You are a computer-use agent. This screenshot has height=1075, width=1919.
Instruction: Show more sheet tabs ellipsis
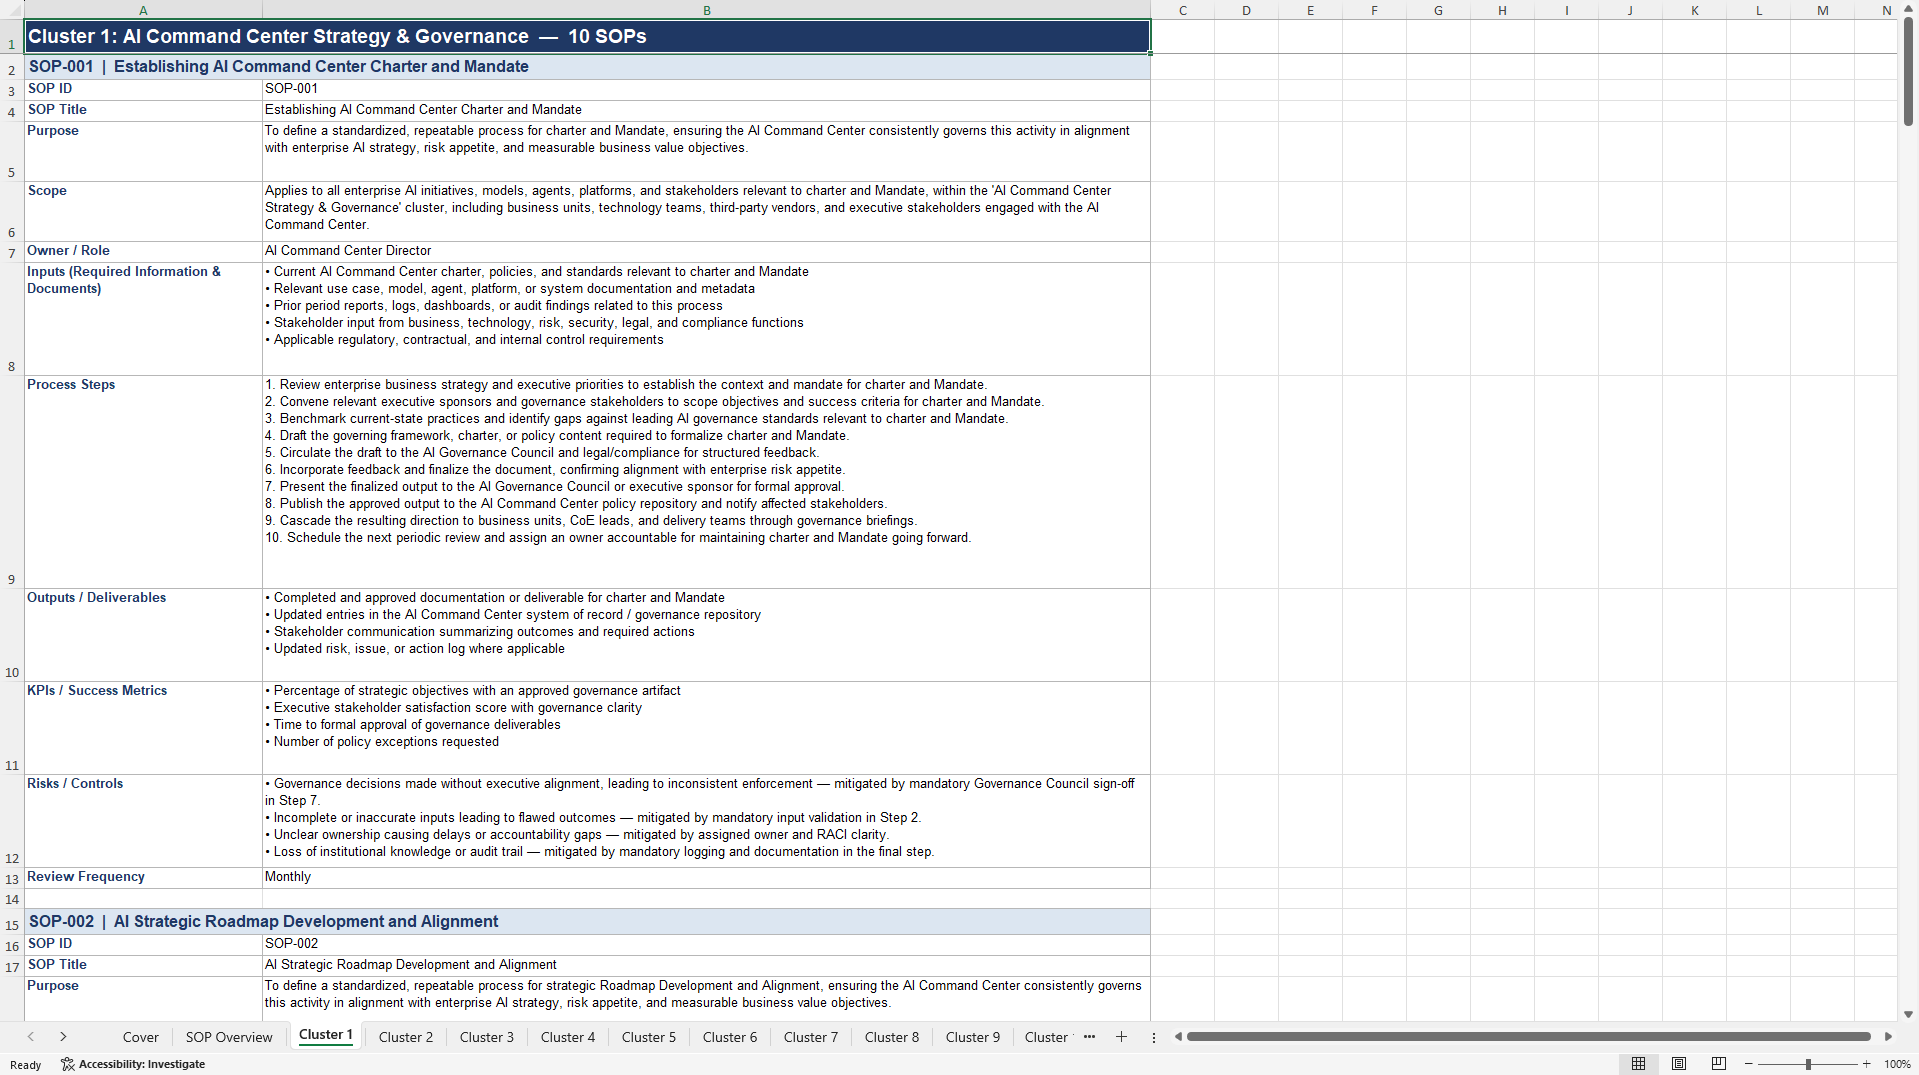(1089, 1037)
